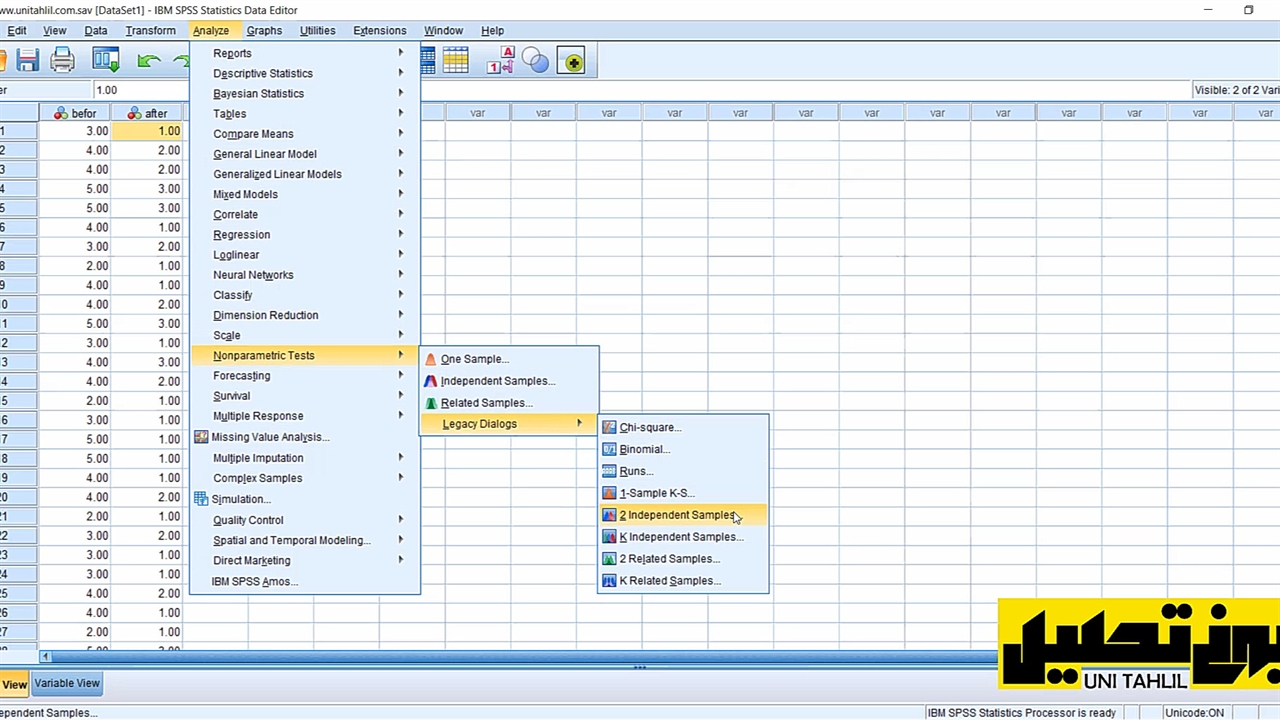Open Missing Value Analysis from the menu
This screenshot has width=1280, height=720.
click(x=270, y=437)
